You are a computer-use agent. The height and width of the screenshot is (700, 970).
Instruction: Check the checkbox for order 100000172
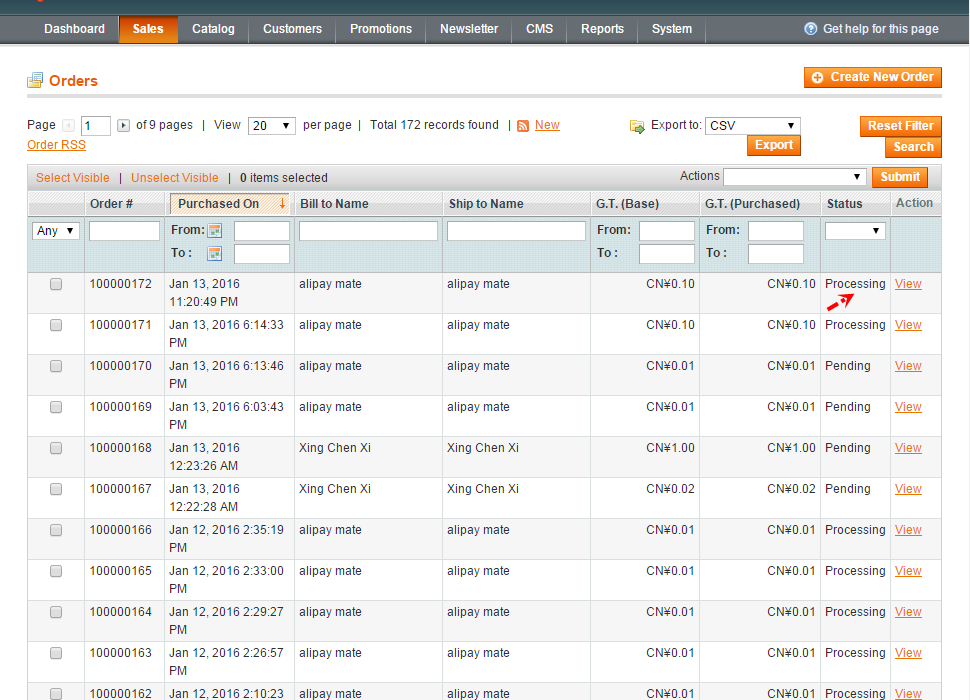tap(56, 283)
